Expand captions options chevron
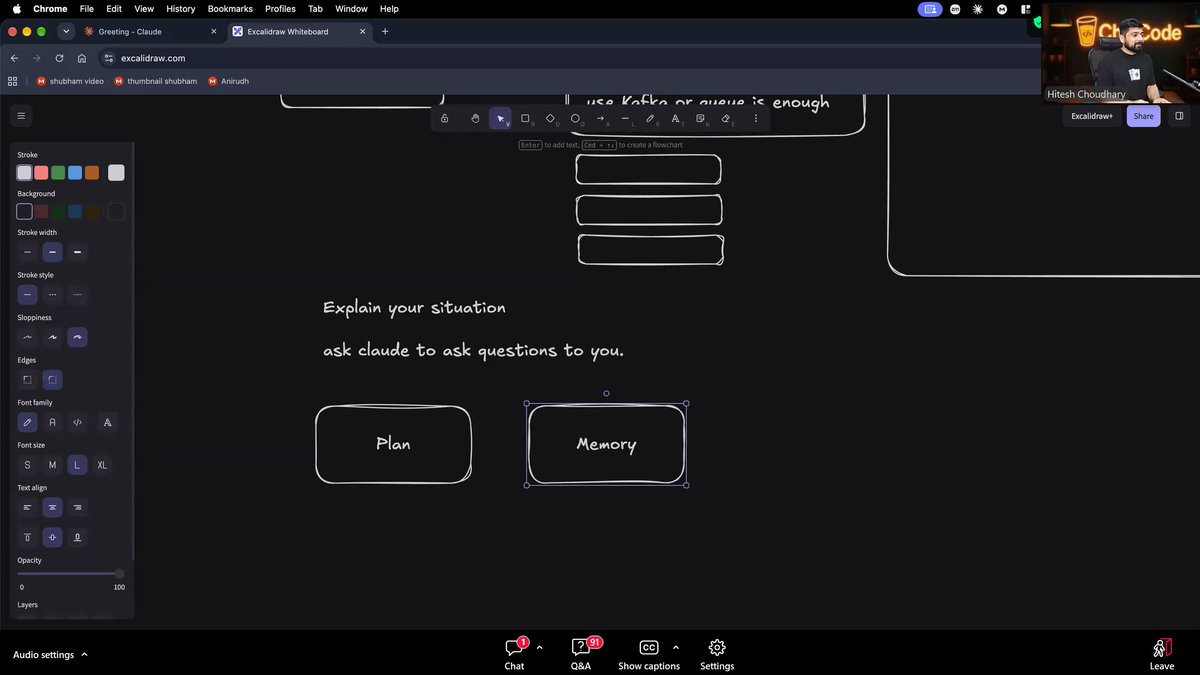 676,647
